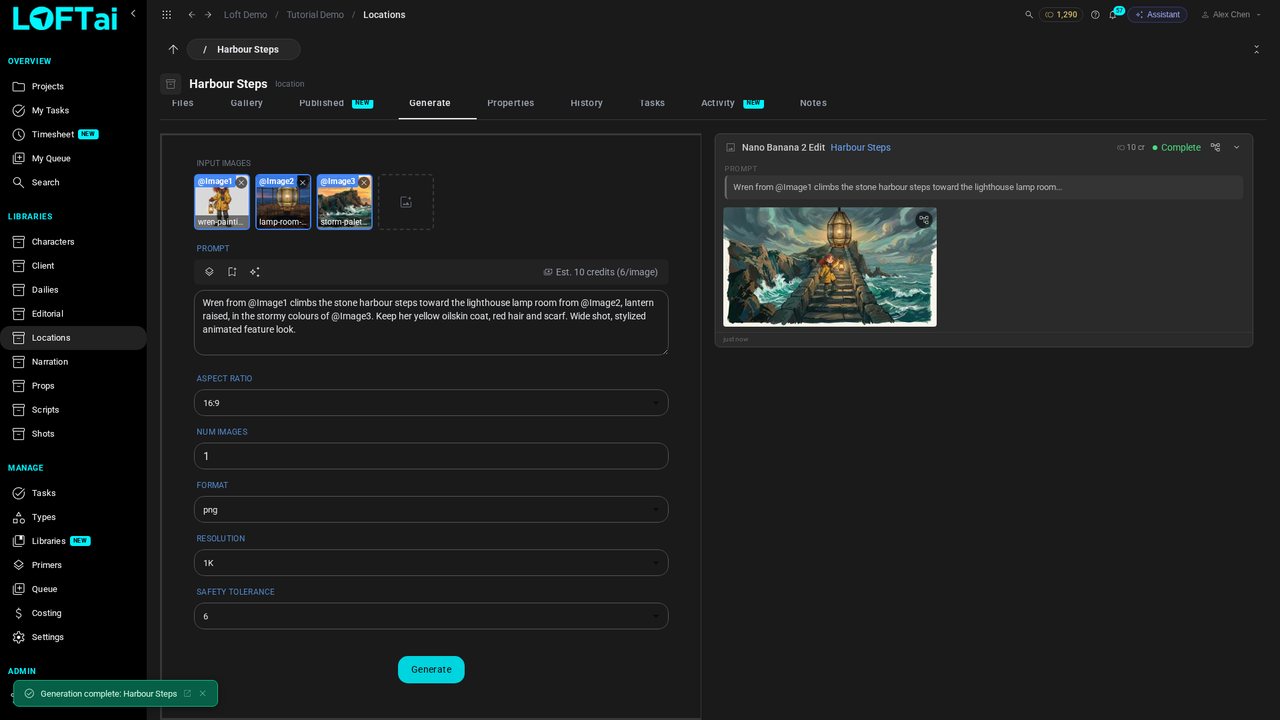Open the link icon in the generation toast

[187, 694]
